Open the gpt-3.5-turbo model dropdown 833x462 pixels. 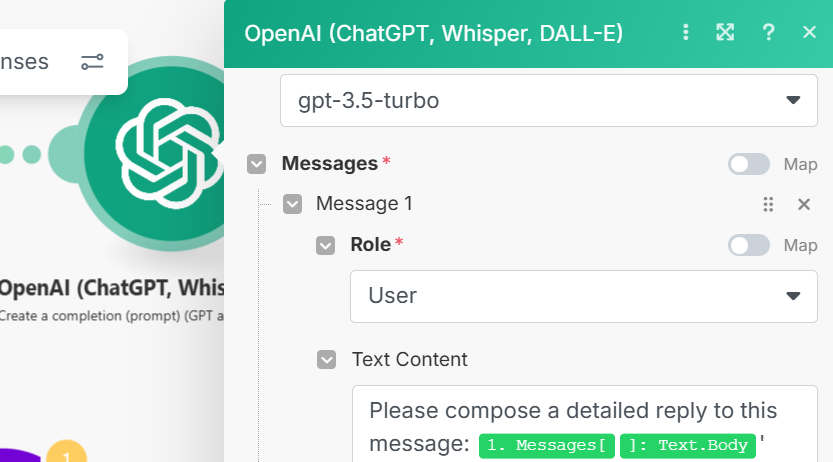pos(548,100)
